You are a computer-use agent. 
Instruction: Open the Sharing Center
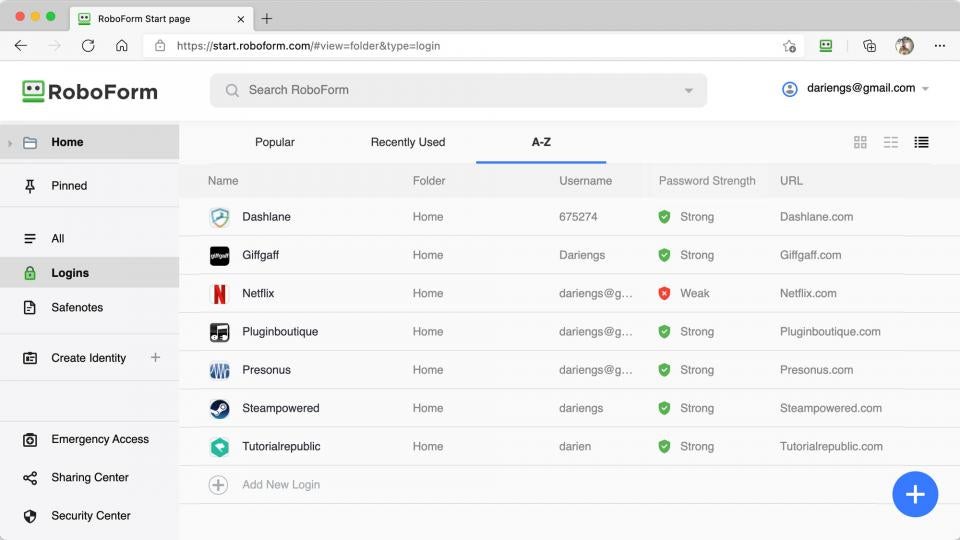point(89,478)
